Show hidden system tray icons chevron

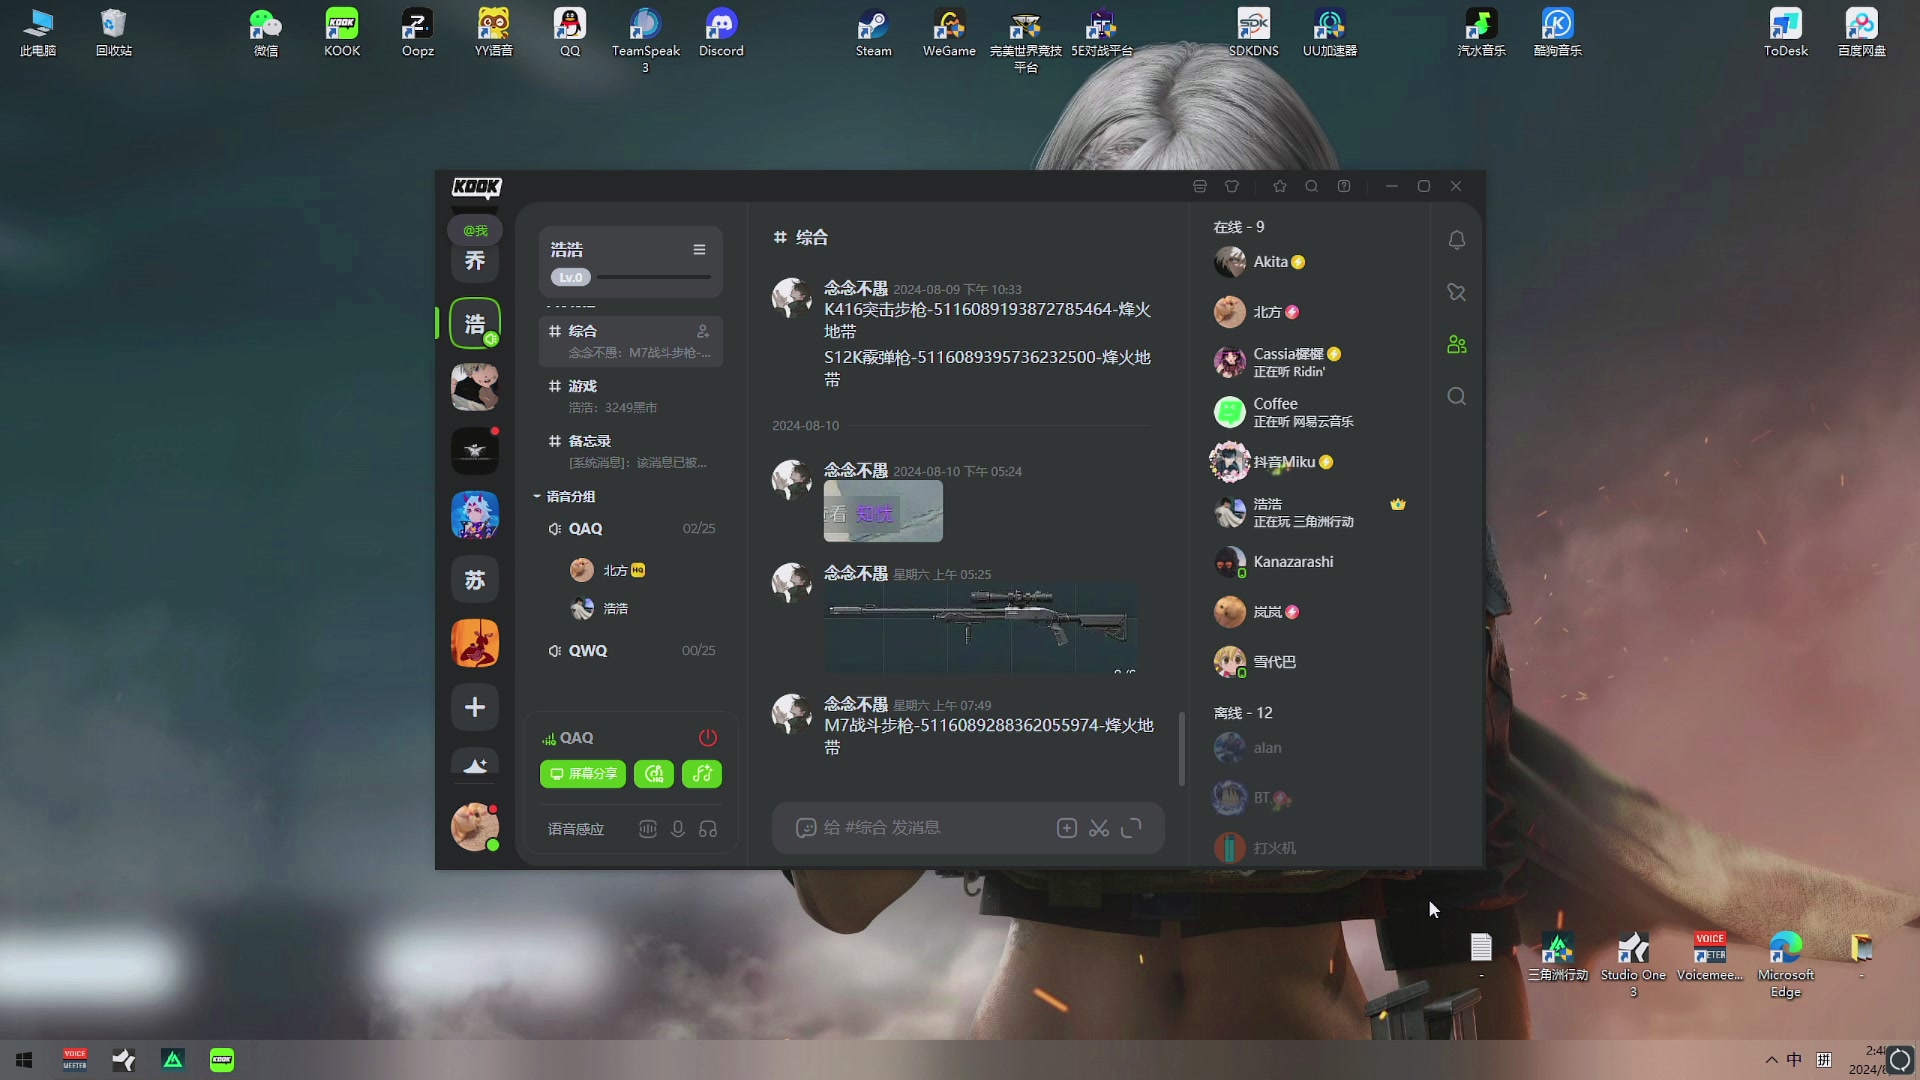click(1771, 1060)
